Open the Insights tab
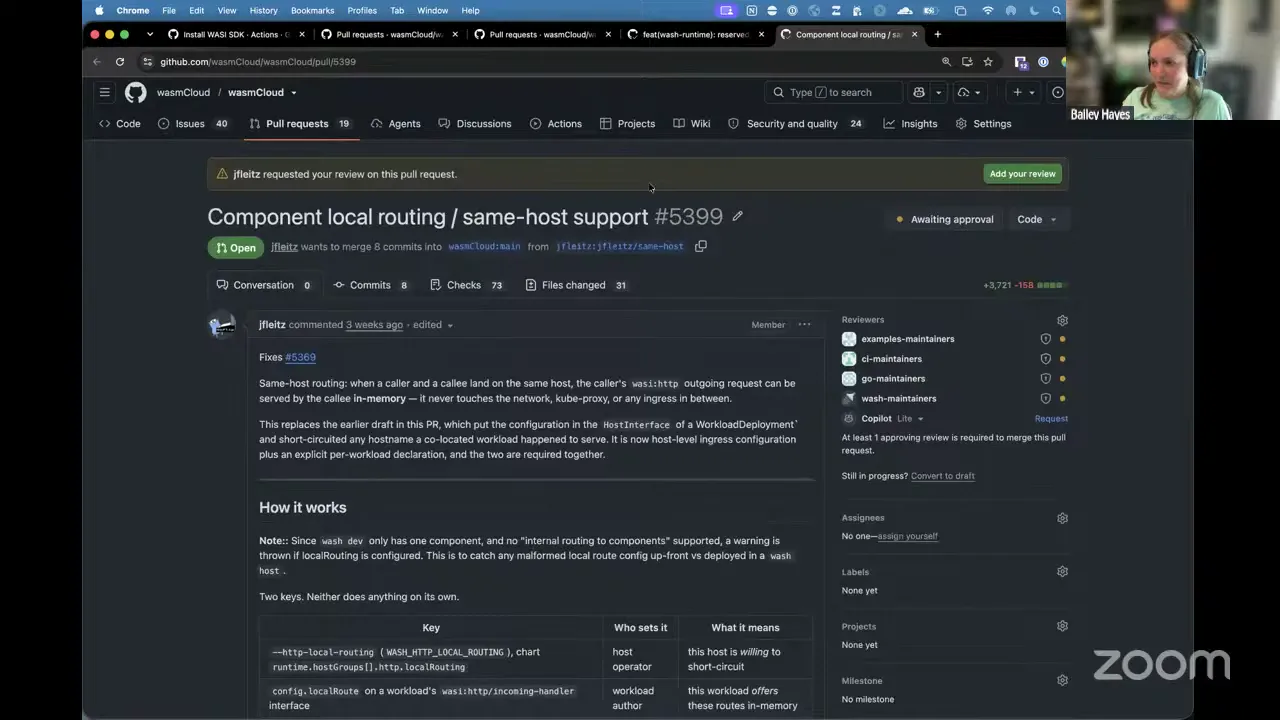This screenshot has height=720, width=1280. coord(910,124)
